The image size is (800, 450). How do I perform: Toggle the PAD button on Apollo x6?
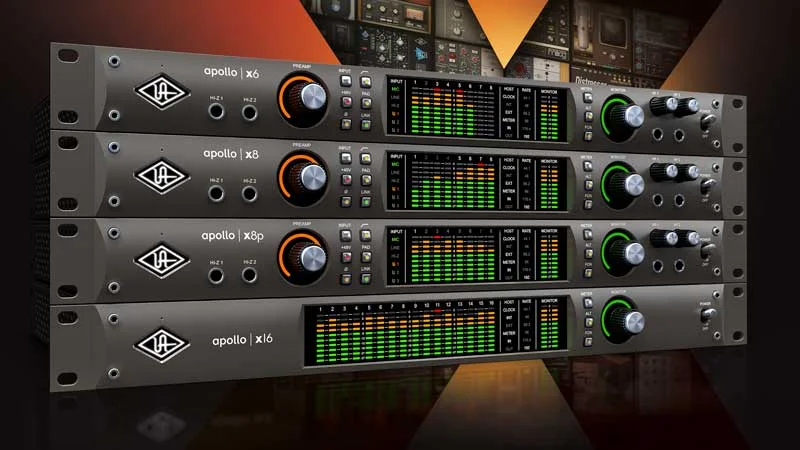point(366,104)
